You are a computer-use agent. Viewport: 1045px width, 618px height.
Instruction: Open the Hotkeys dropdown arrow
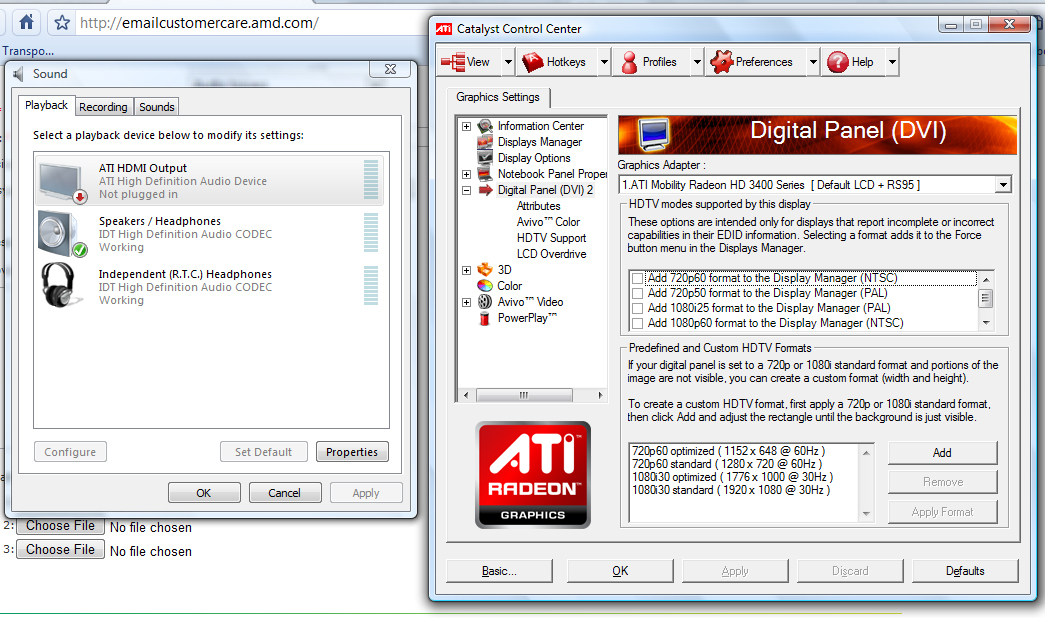604,62
